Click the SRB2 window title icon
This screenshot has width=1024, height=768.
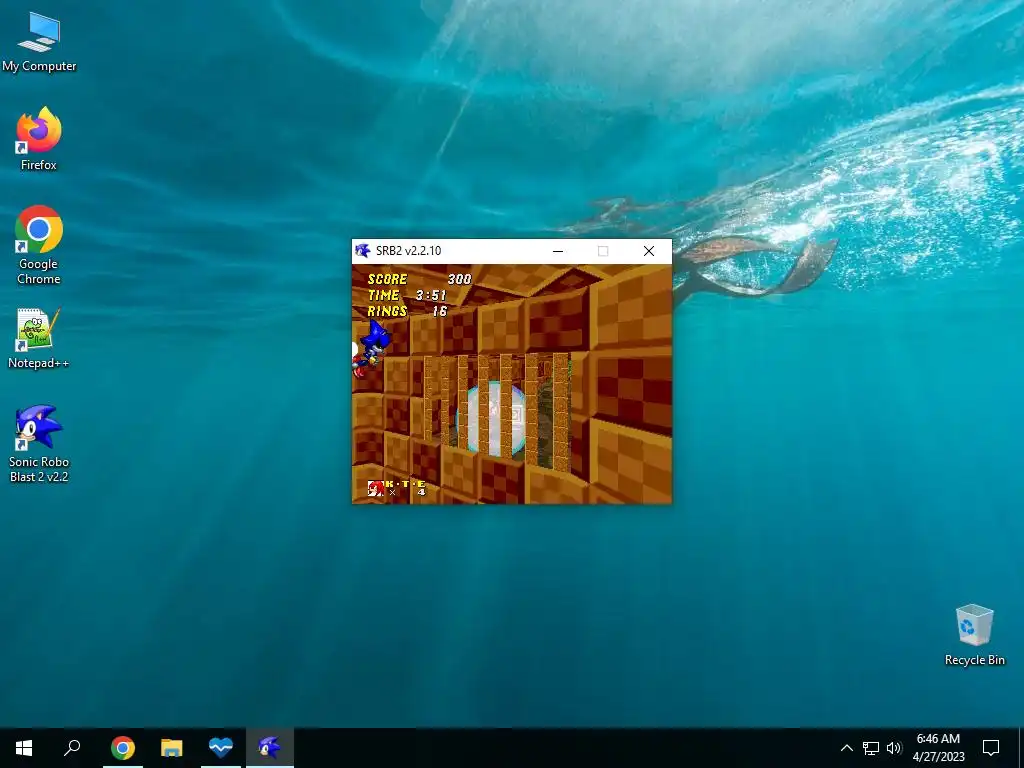362,251
